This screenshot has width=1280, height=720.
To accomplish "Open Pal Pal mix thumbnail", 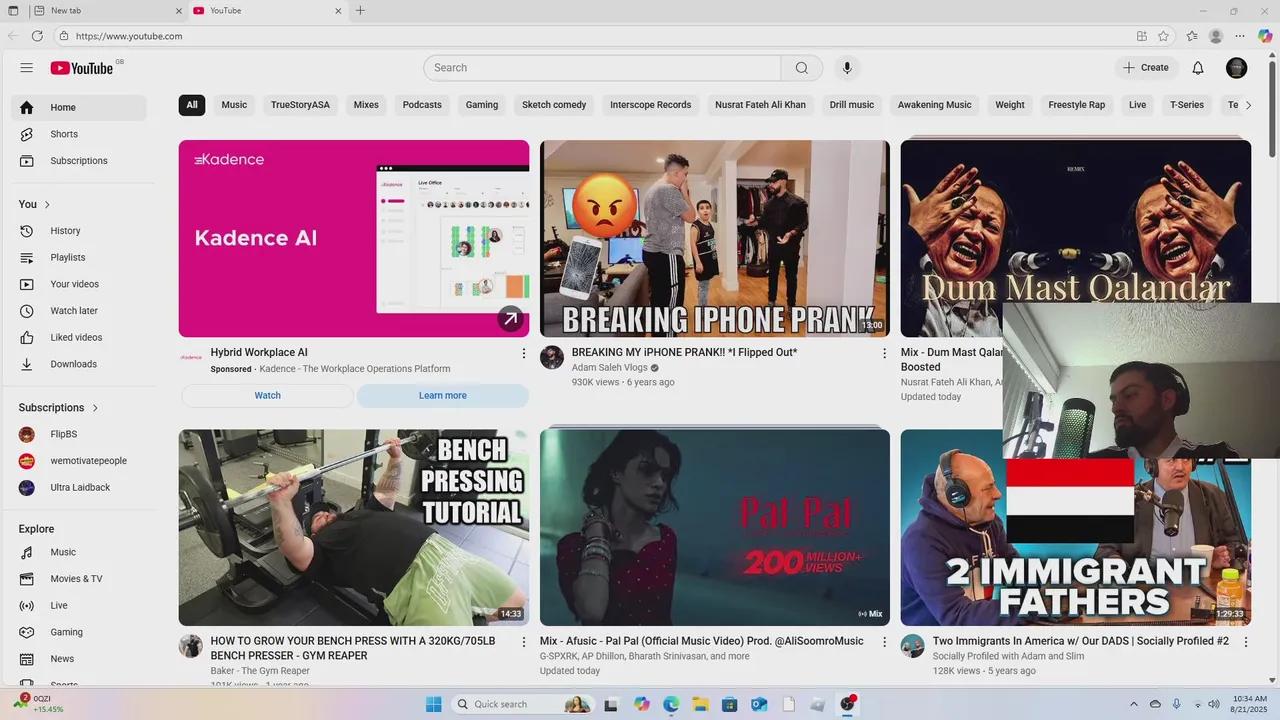I will click(715, 528).
